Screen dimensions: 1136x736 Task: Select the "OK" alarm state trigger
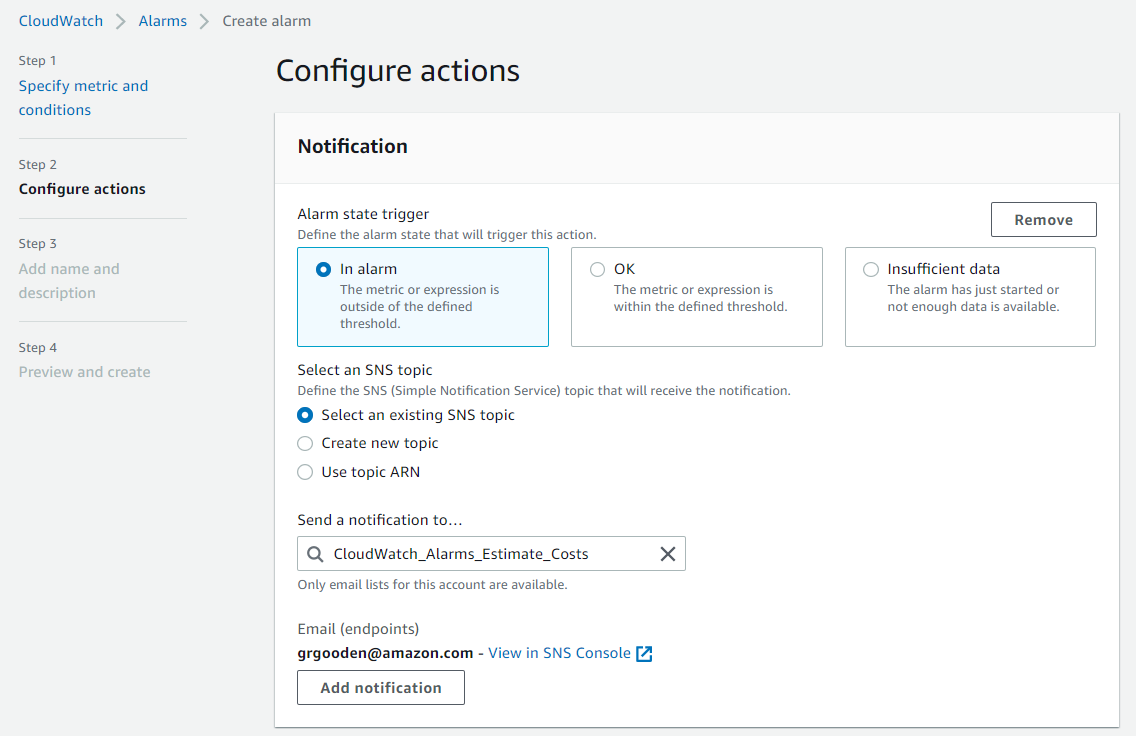595,268
